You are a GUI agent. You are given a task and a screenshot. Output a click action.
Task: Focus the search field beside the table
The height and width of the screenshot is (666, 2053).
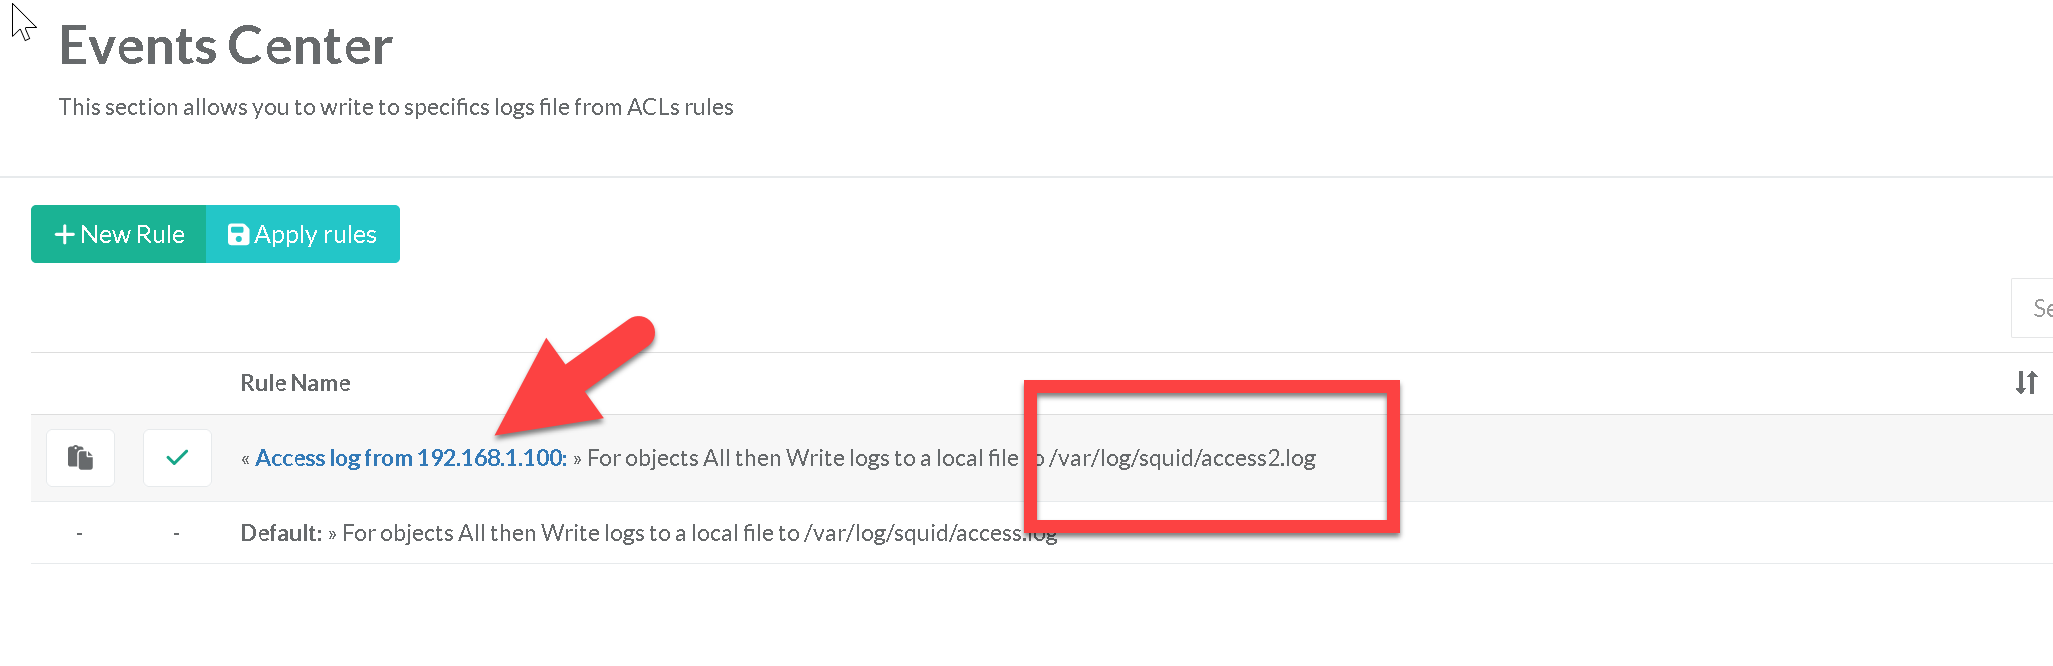2034,309
